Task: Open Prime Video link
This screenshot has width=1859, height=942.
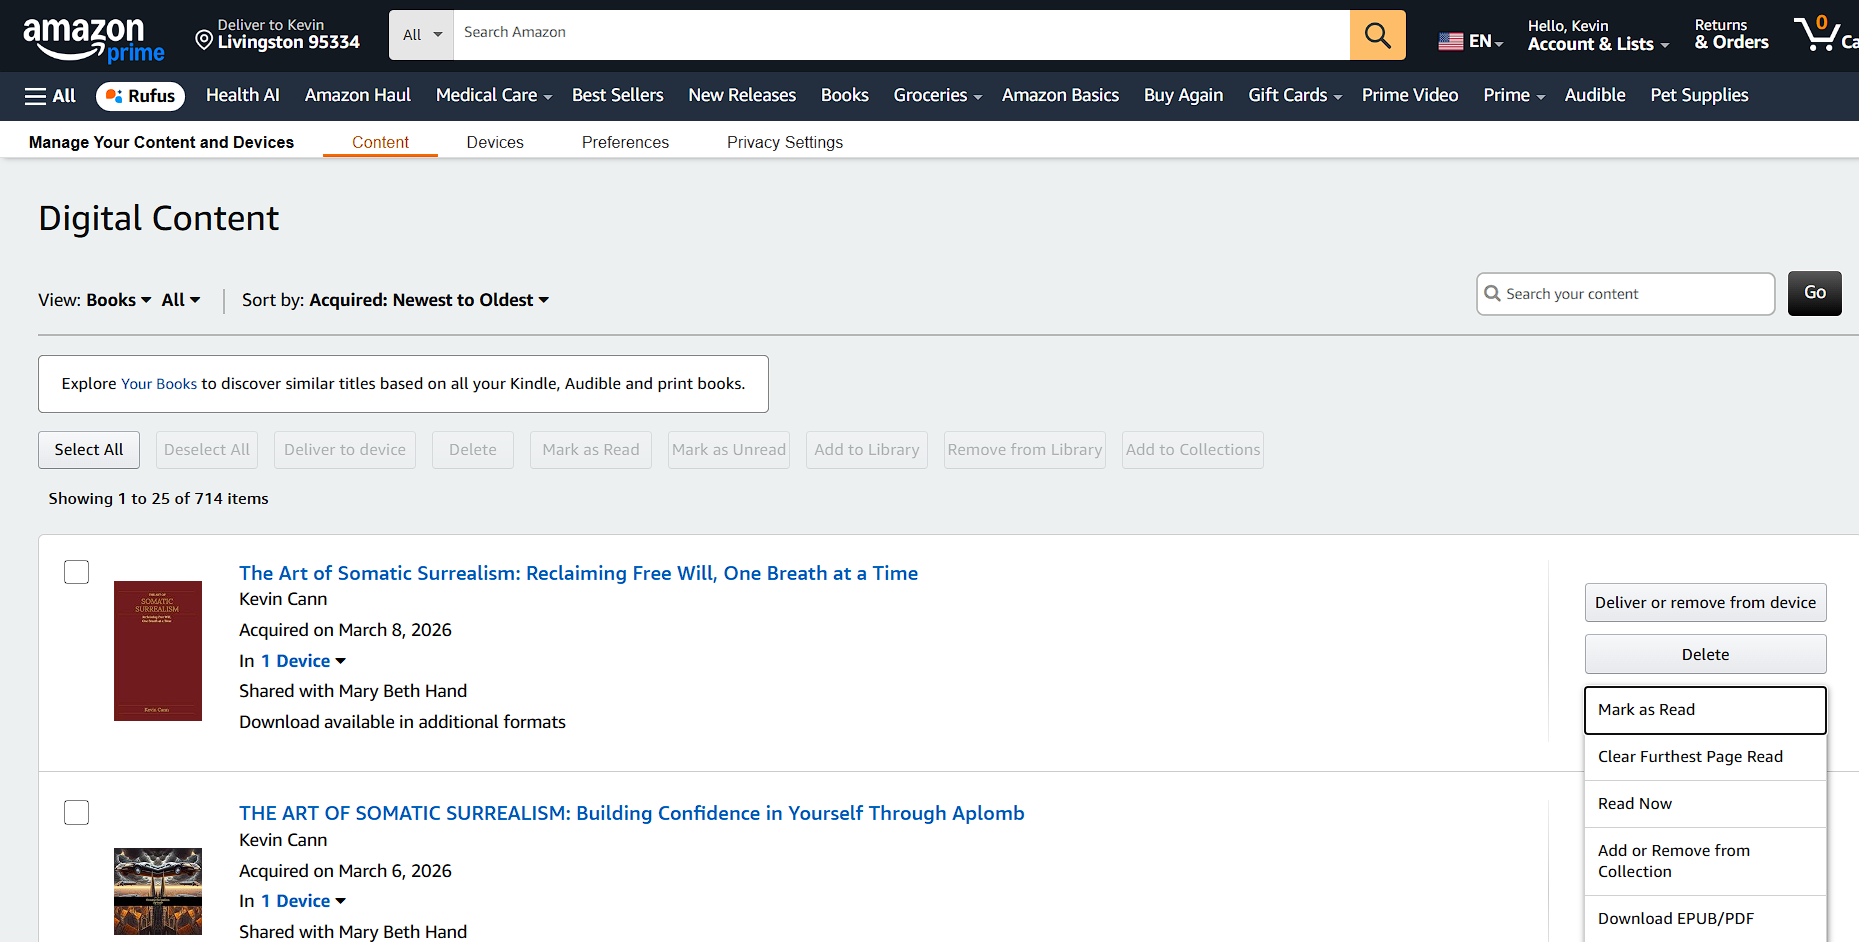Action: tap(1410, 95)
